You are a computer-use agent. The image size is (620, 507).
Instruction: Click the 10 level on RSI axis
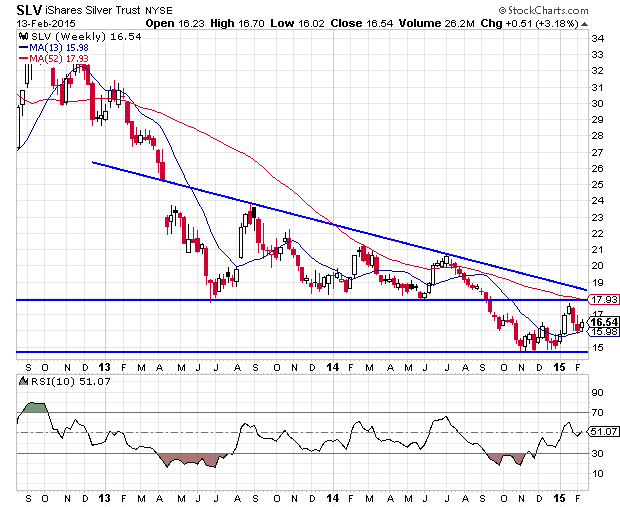click(597, 473)
